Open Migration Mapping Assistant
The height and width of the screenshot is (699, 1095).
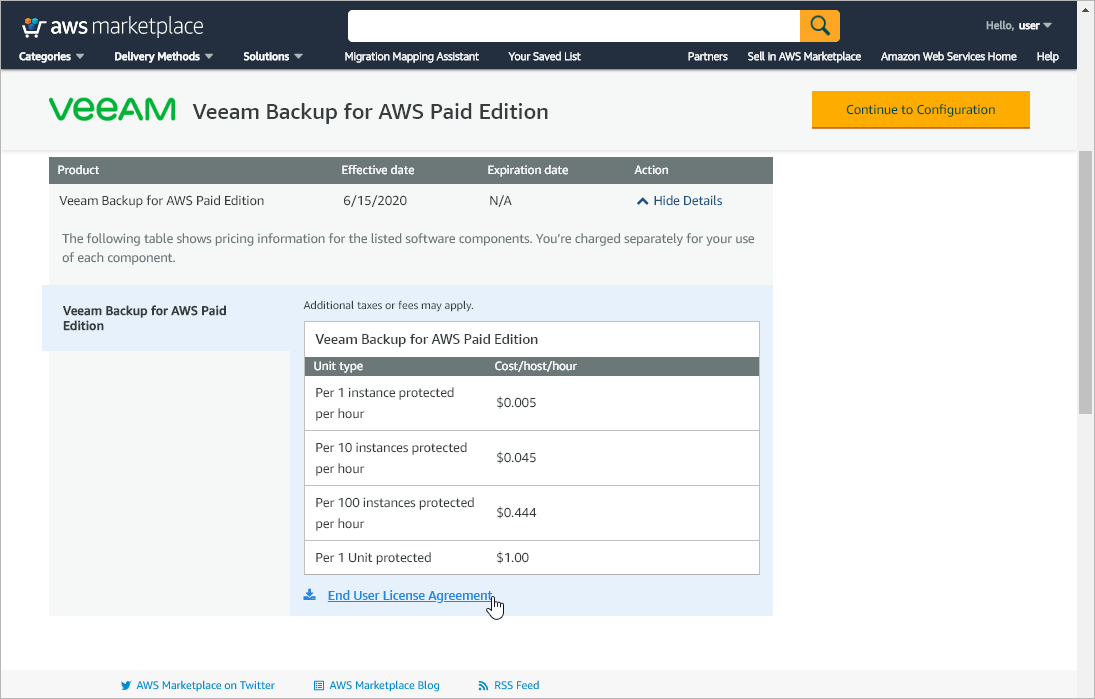pos(411,57)
